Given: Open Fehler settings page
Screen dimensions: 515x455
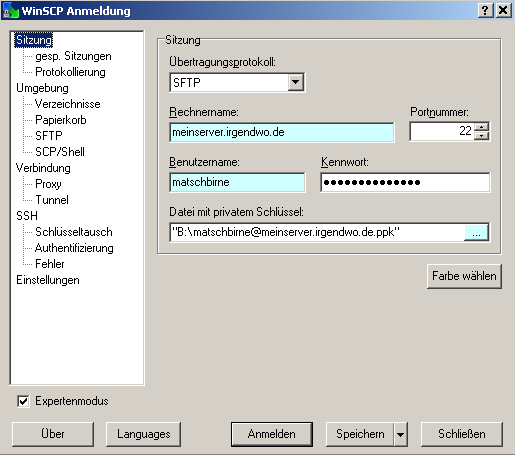Looking at the screenshot, I should (50, 264).
